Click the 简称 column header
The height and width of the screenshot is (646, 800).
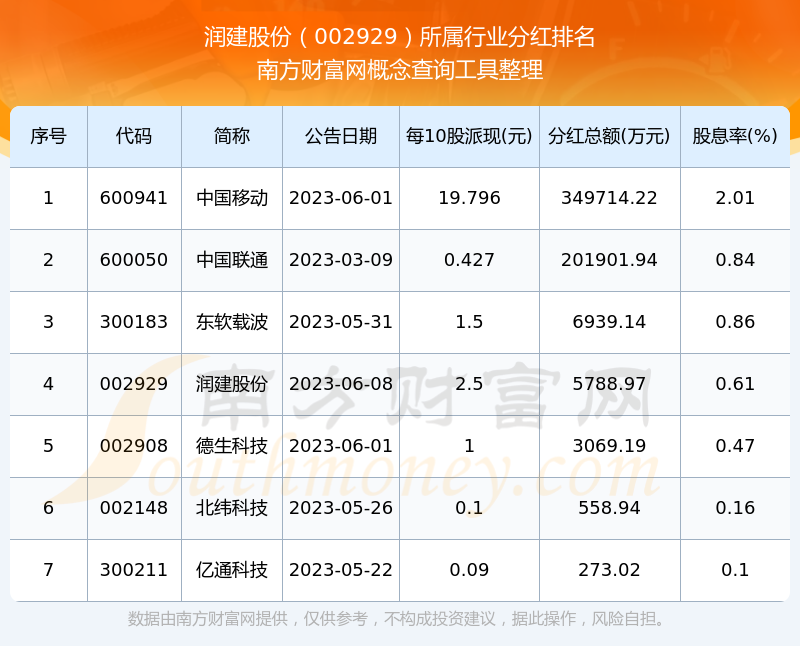click(232, 136)
